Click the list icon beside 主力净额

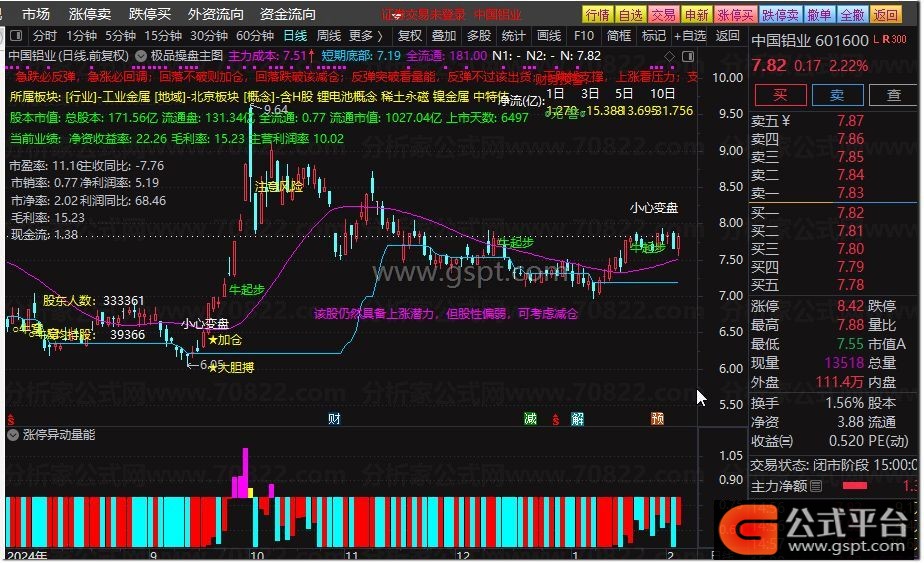pos(816,486)
